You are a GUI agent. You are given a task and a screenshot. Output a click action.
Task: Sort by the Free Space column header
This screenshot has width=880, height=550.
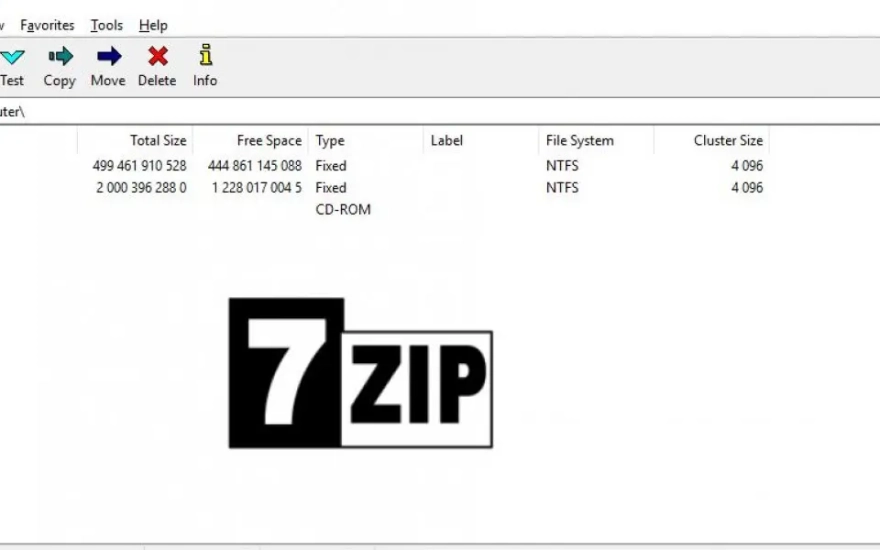[268, 141]
